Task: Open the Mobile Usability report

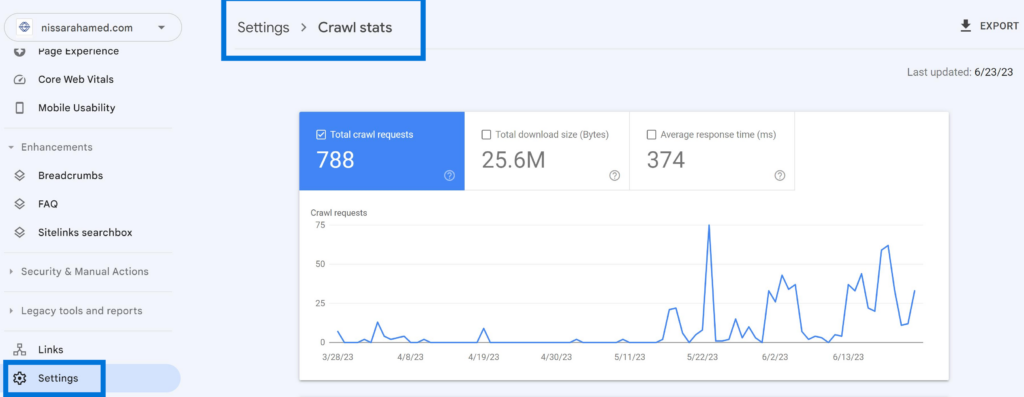Action: click(x=76, y=108)
